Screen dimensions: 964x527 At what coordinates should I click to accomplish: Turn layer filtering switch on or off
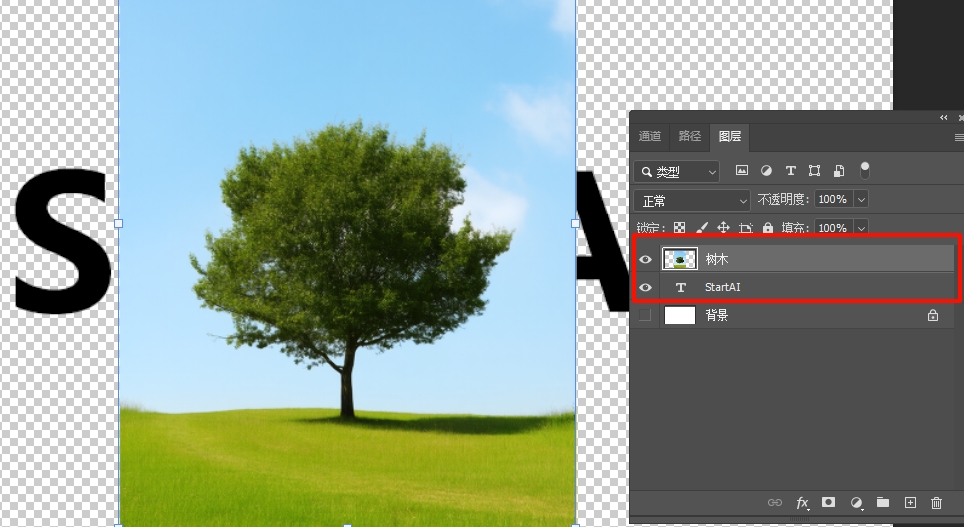(x=865, y=170)
